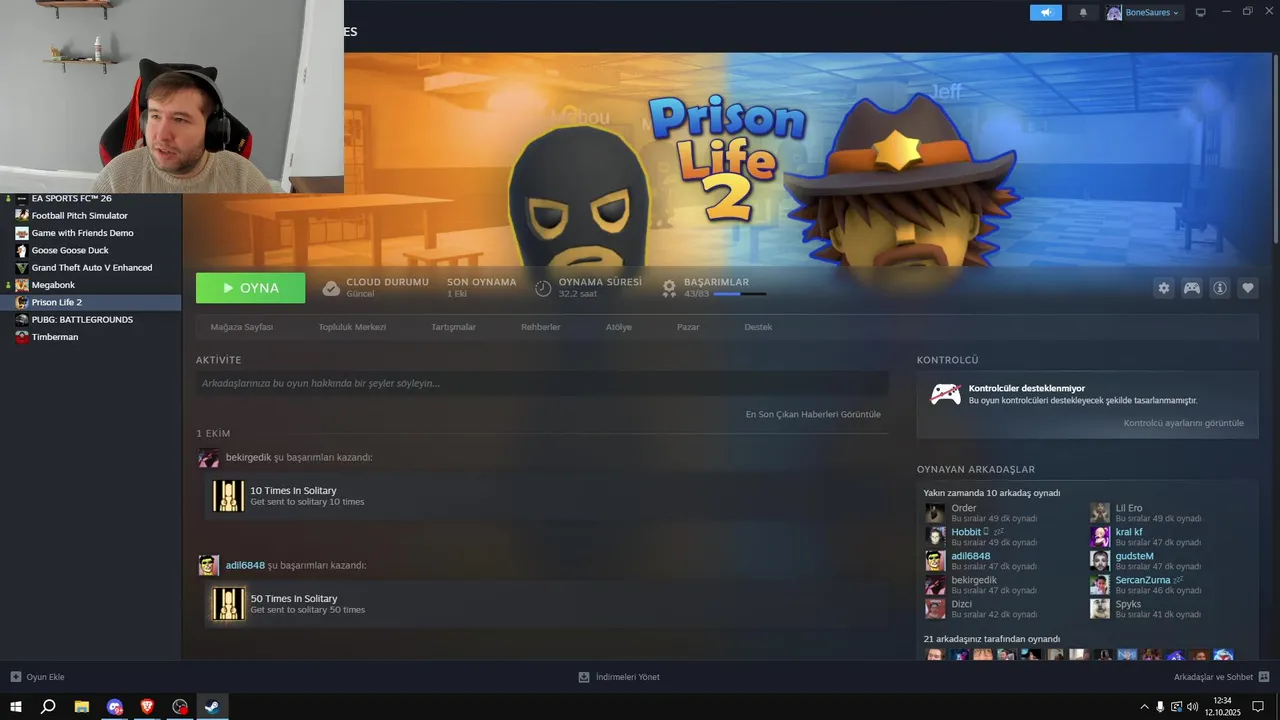Select Grand Theft Auto V Enhanced in library

coord(91,267)
